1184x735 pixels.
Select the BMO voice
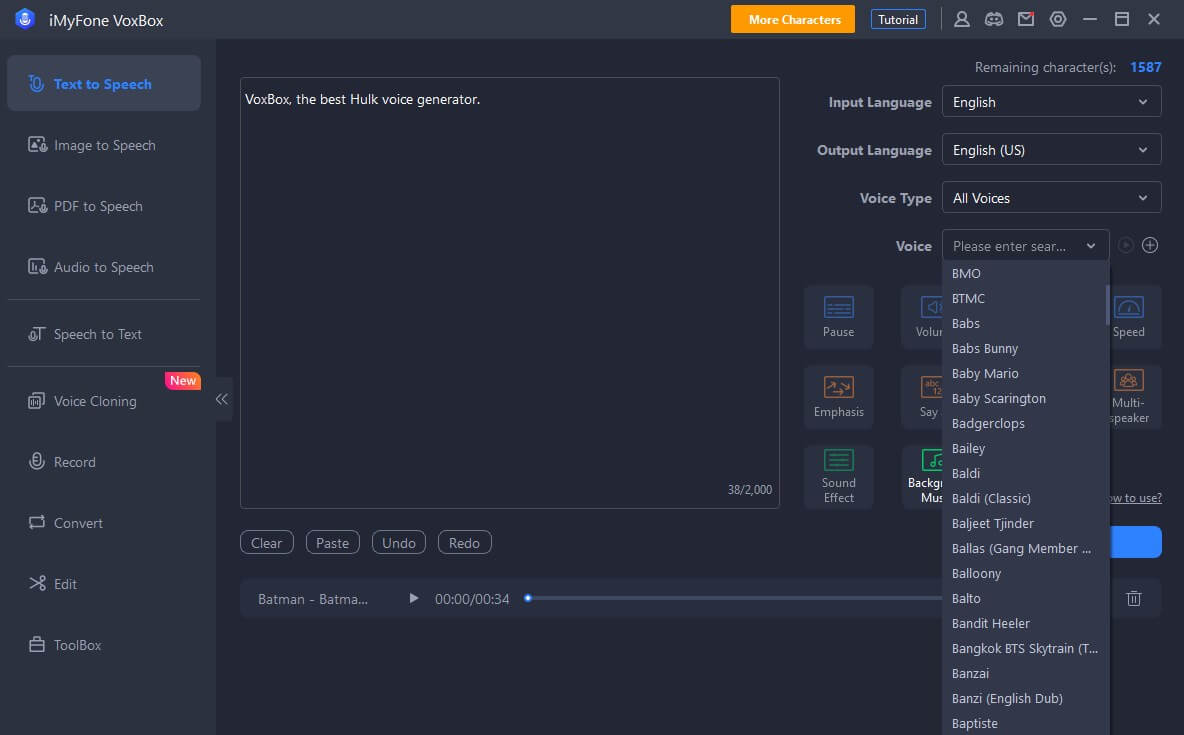coord(1025,273)
